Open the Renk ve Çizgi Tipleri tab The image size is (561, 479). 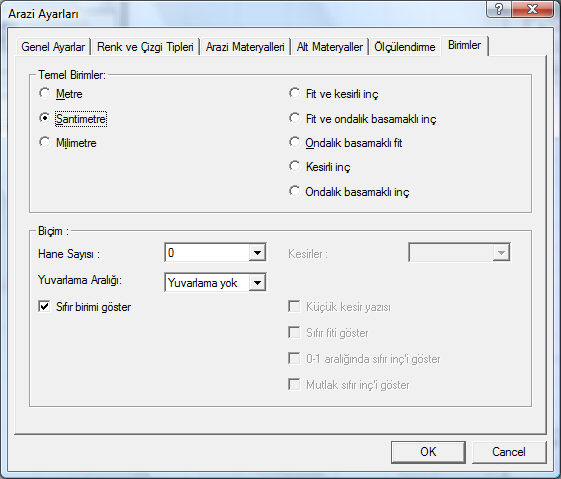[145, 47]
